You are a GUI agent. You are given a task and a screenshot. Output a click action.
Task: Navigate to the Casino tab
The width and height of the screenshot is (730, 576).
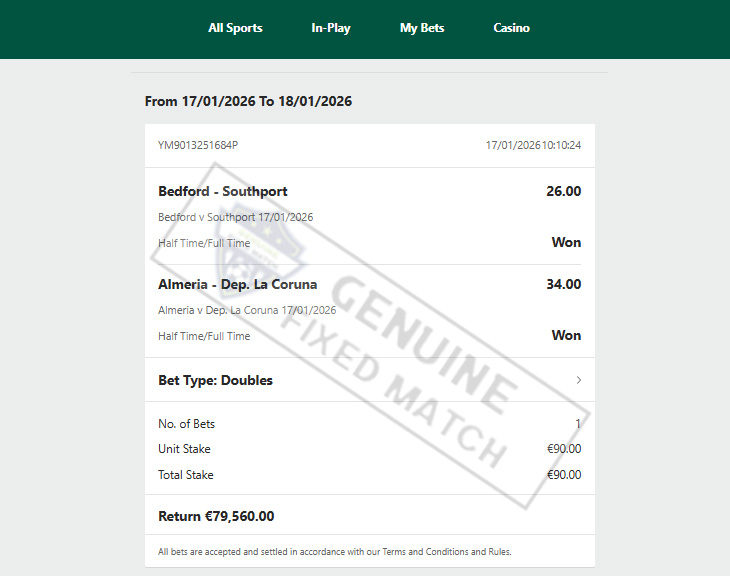(511, 28)
